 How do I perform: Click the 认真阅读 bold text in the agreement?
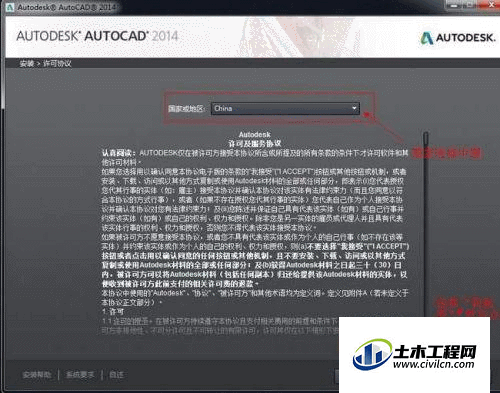pyautogui.click(x=118, y=153)
